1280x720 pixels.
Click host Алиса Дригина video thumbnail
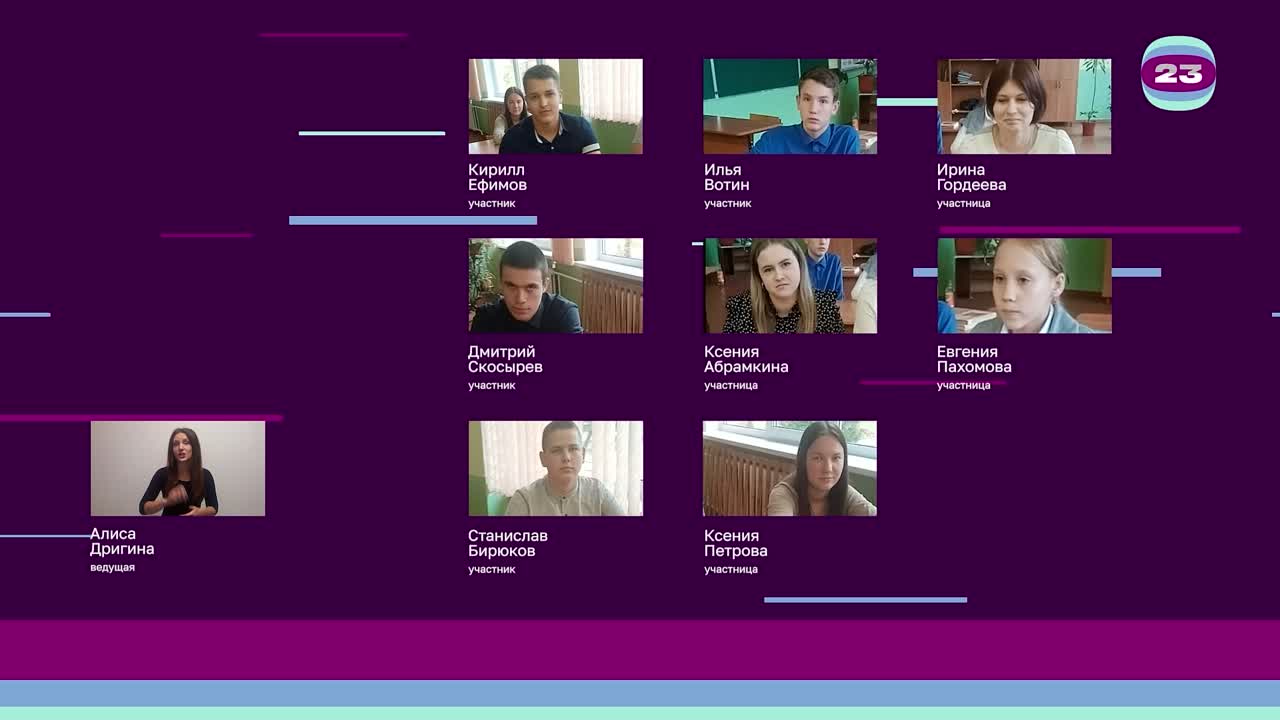point(178,468)
